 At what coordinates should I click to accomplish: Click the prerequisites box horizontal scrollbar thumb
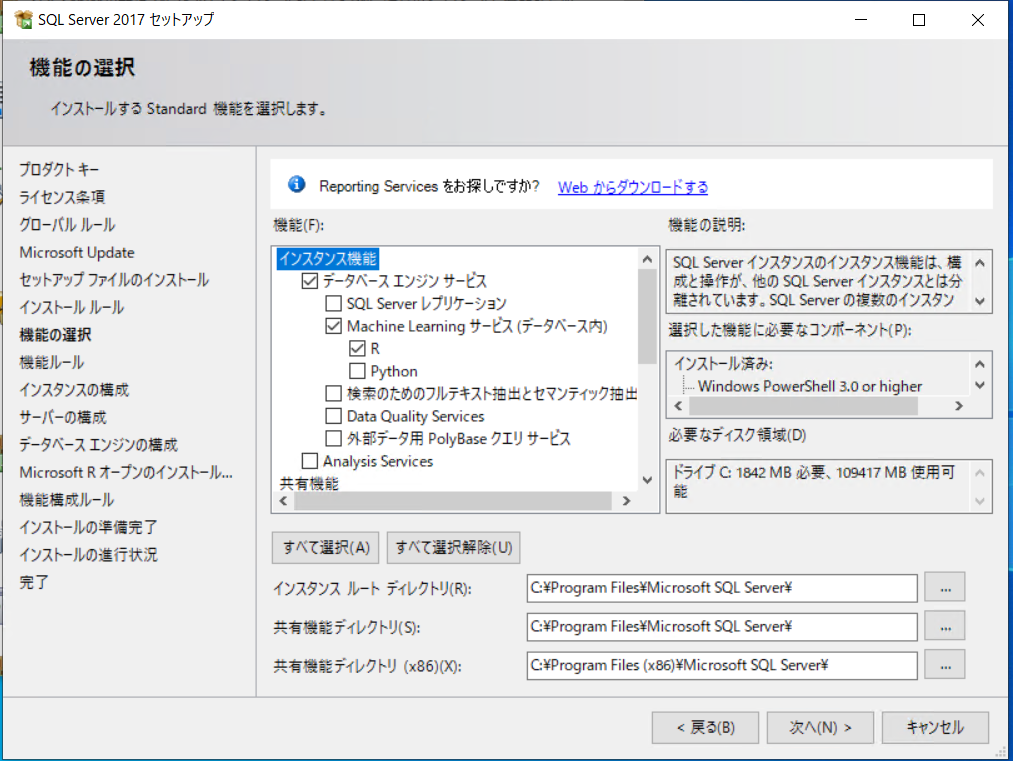803,406
